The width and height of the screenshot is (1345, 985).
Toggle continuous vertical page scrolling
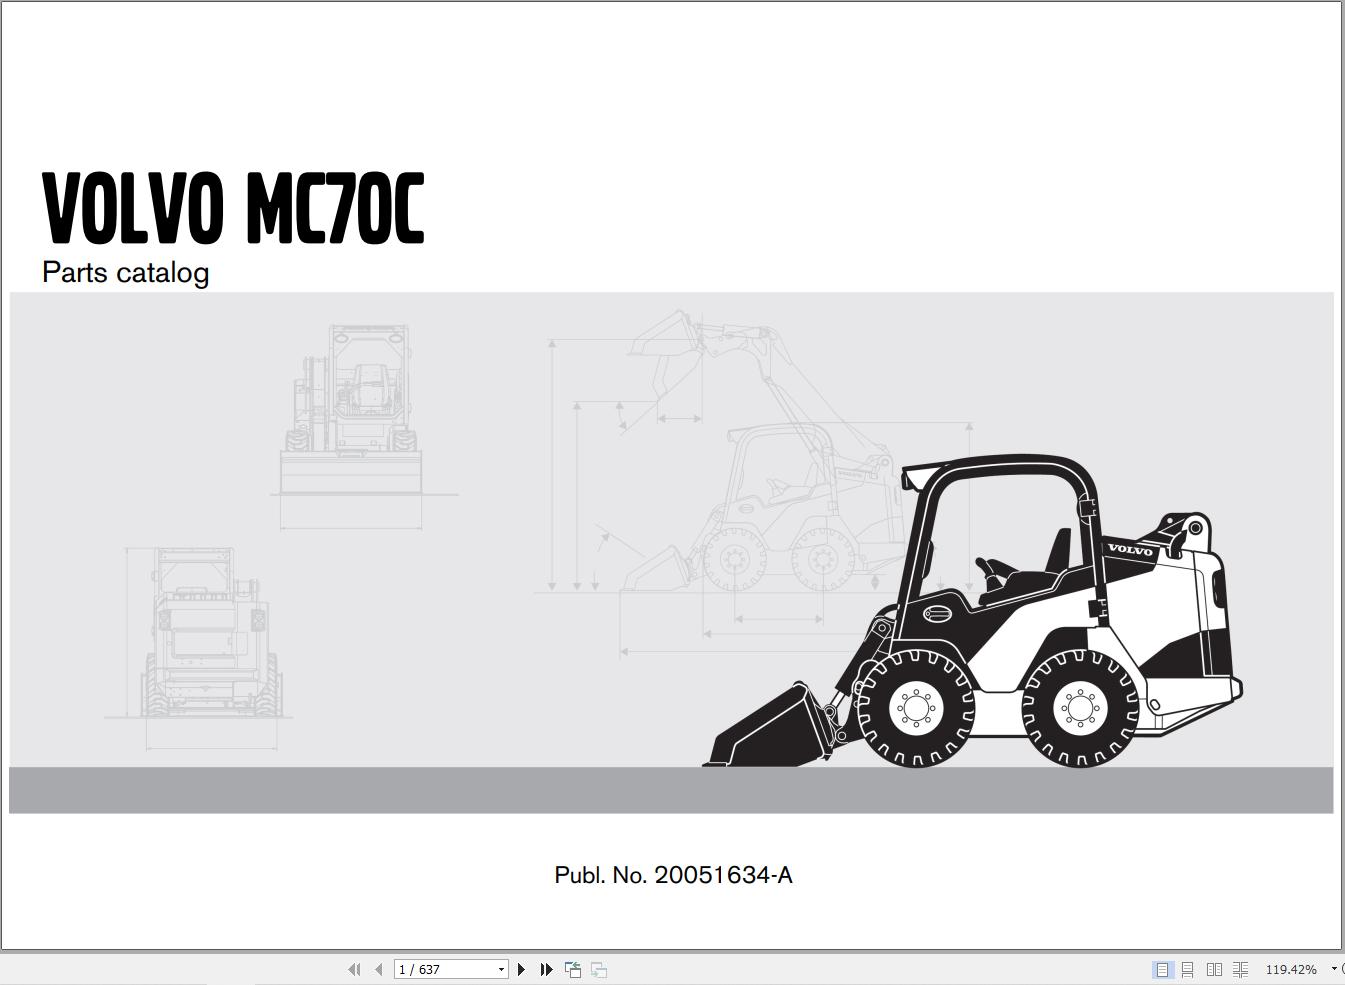click(x=1188, y=969)
